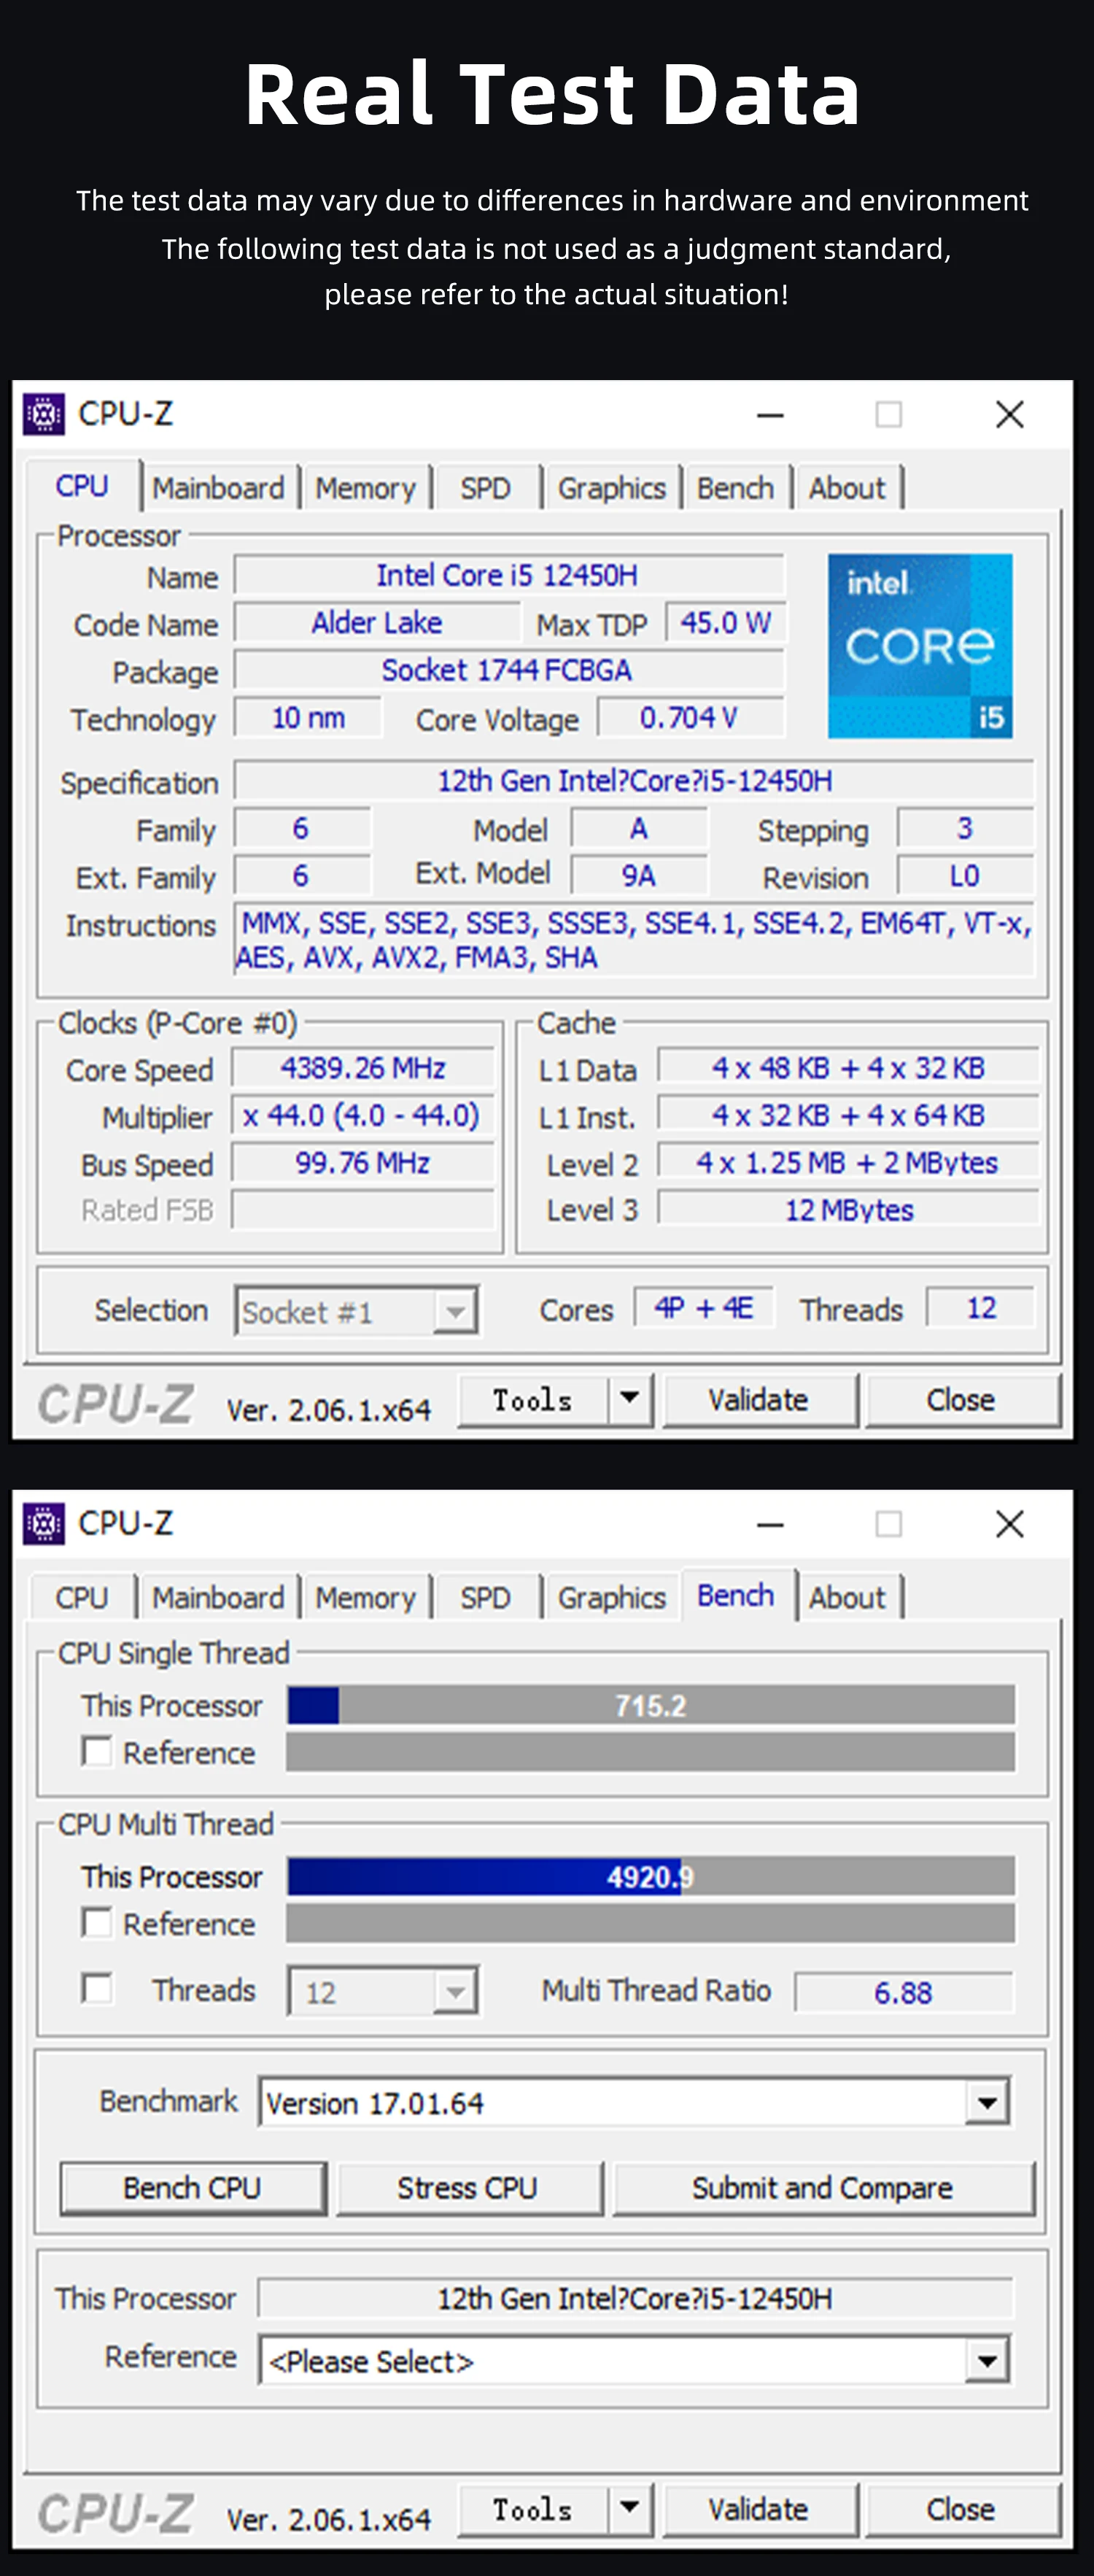Start the Stress CPU test
The width and height of the screenshot is (1094, 2576).
469,2188
